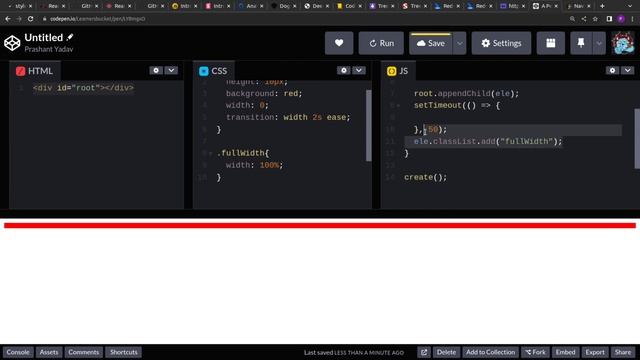This screenshot has width=640, height=360.
Task: Delete this pen
Action: click(446, 352)
